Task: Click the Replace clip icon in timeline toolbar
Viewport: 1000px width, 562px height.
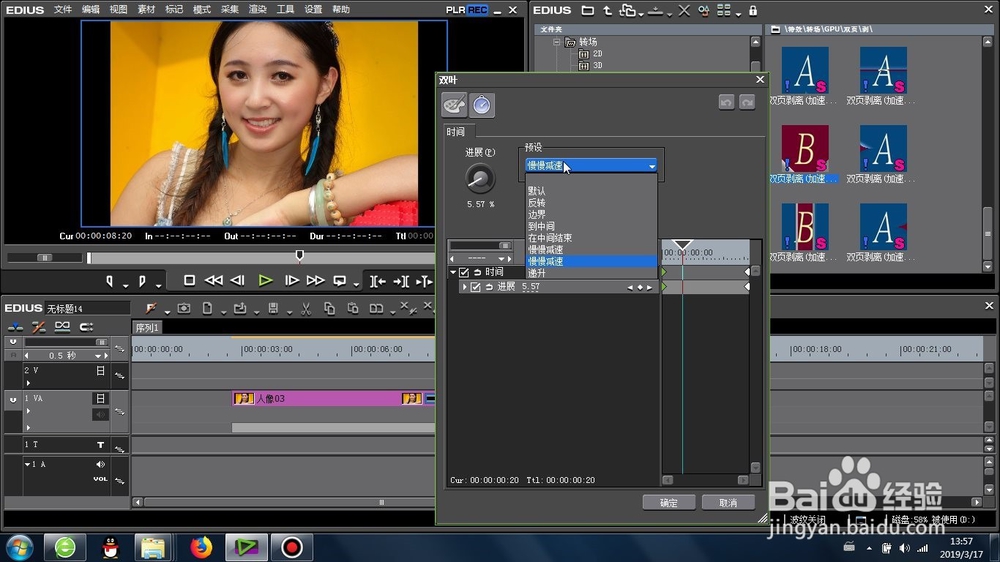Action: tap(376, 309)
